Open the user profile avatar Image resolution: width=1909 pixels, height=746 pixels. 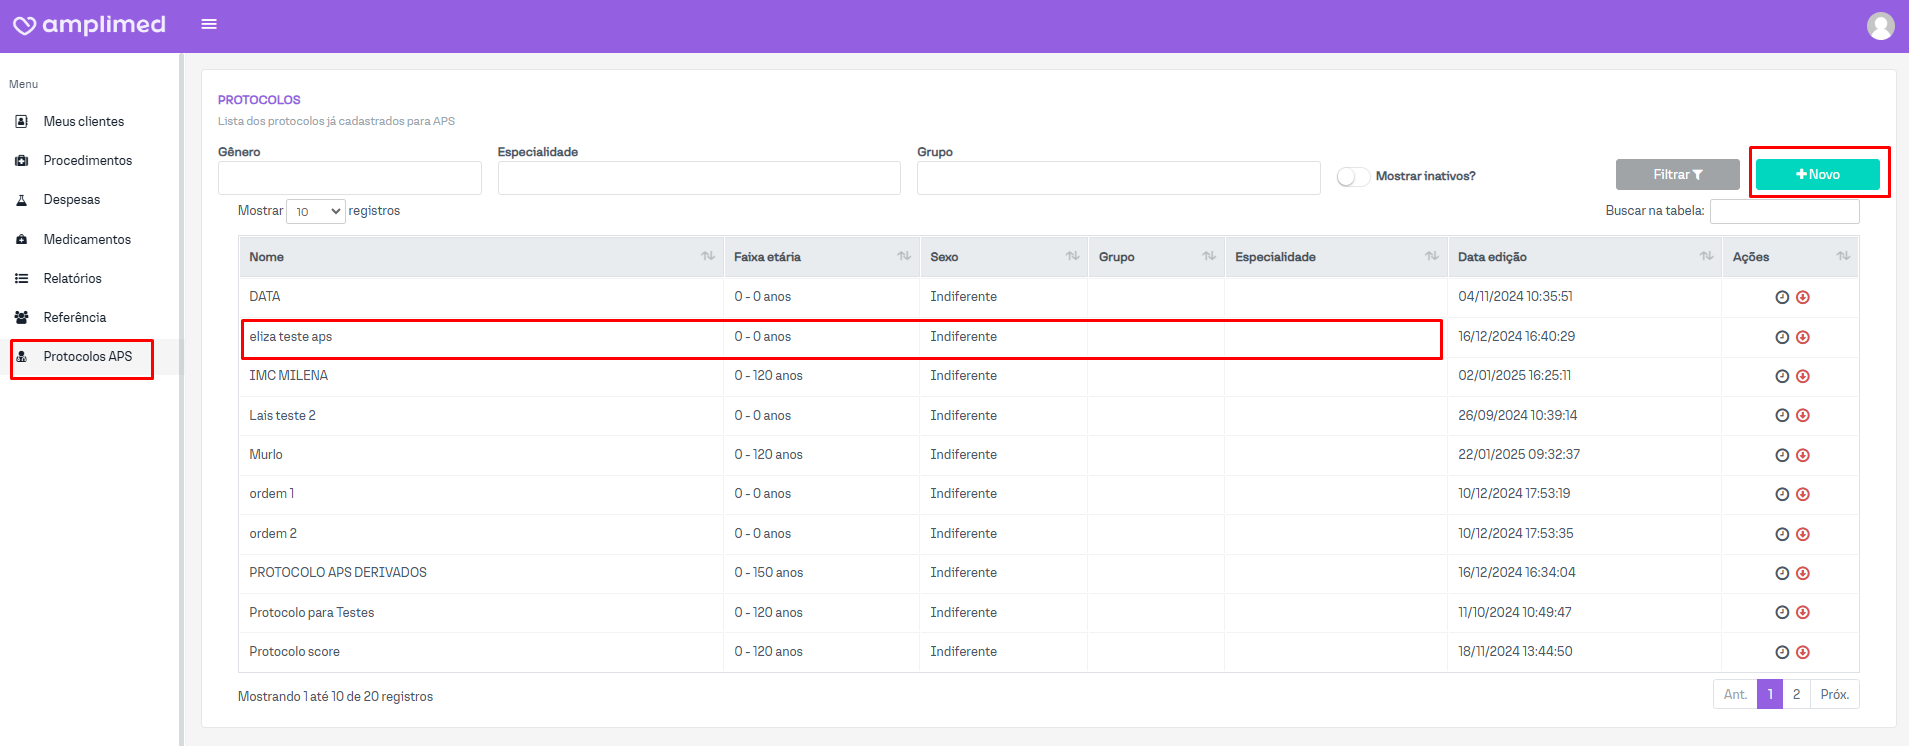tap(1880, 26)
